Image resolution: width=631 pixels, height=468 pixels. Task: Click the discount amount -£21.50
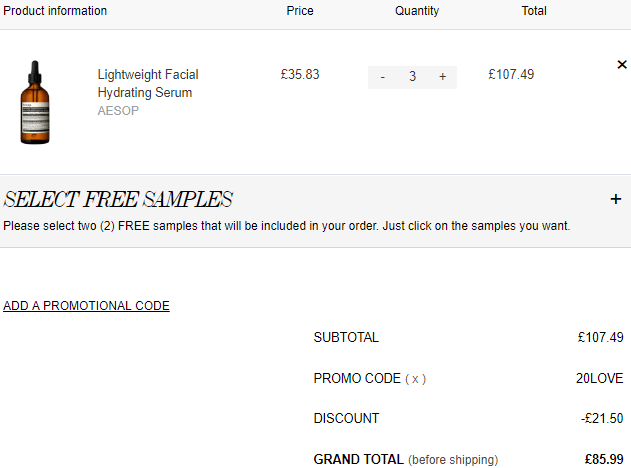602,419
